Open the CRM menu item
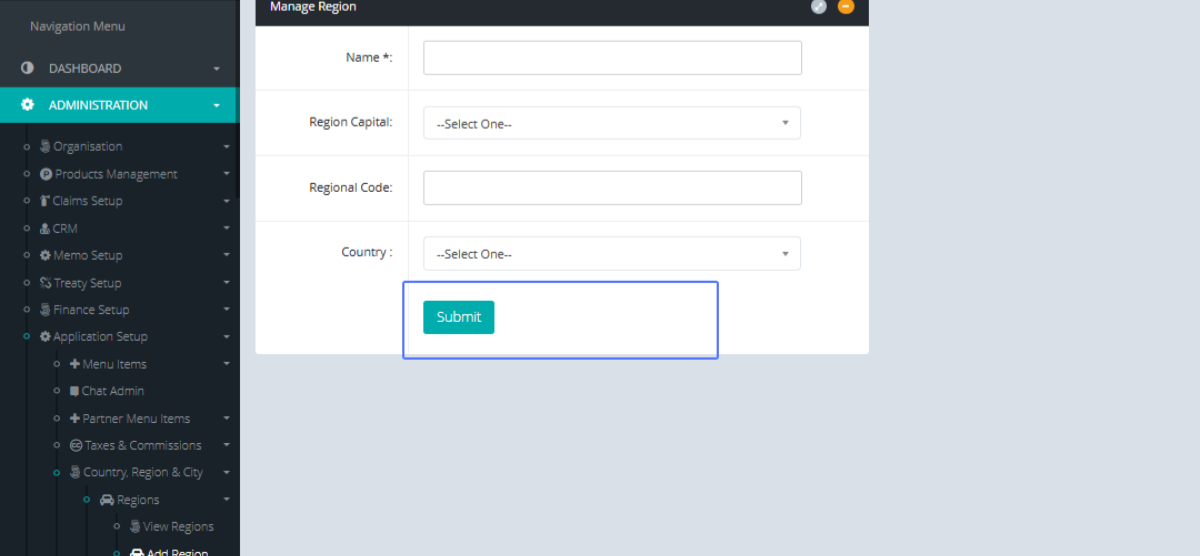Viewport: 1200px width, 556px height. pos(65,228)
